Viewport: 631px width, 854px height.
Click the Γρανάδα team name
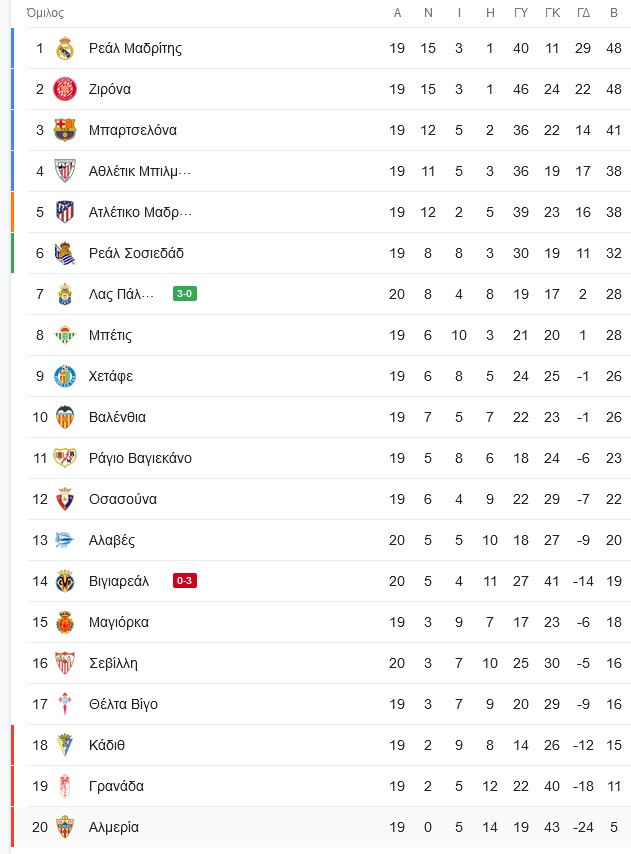tap(116, 786)
